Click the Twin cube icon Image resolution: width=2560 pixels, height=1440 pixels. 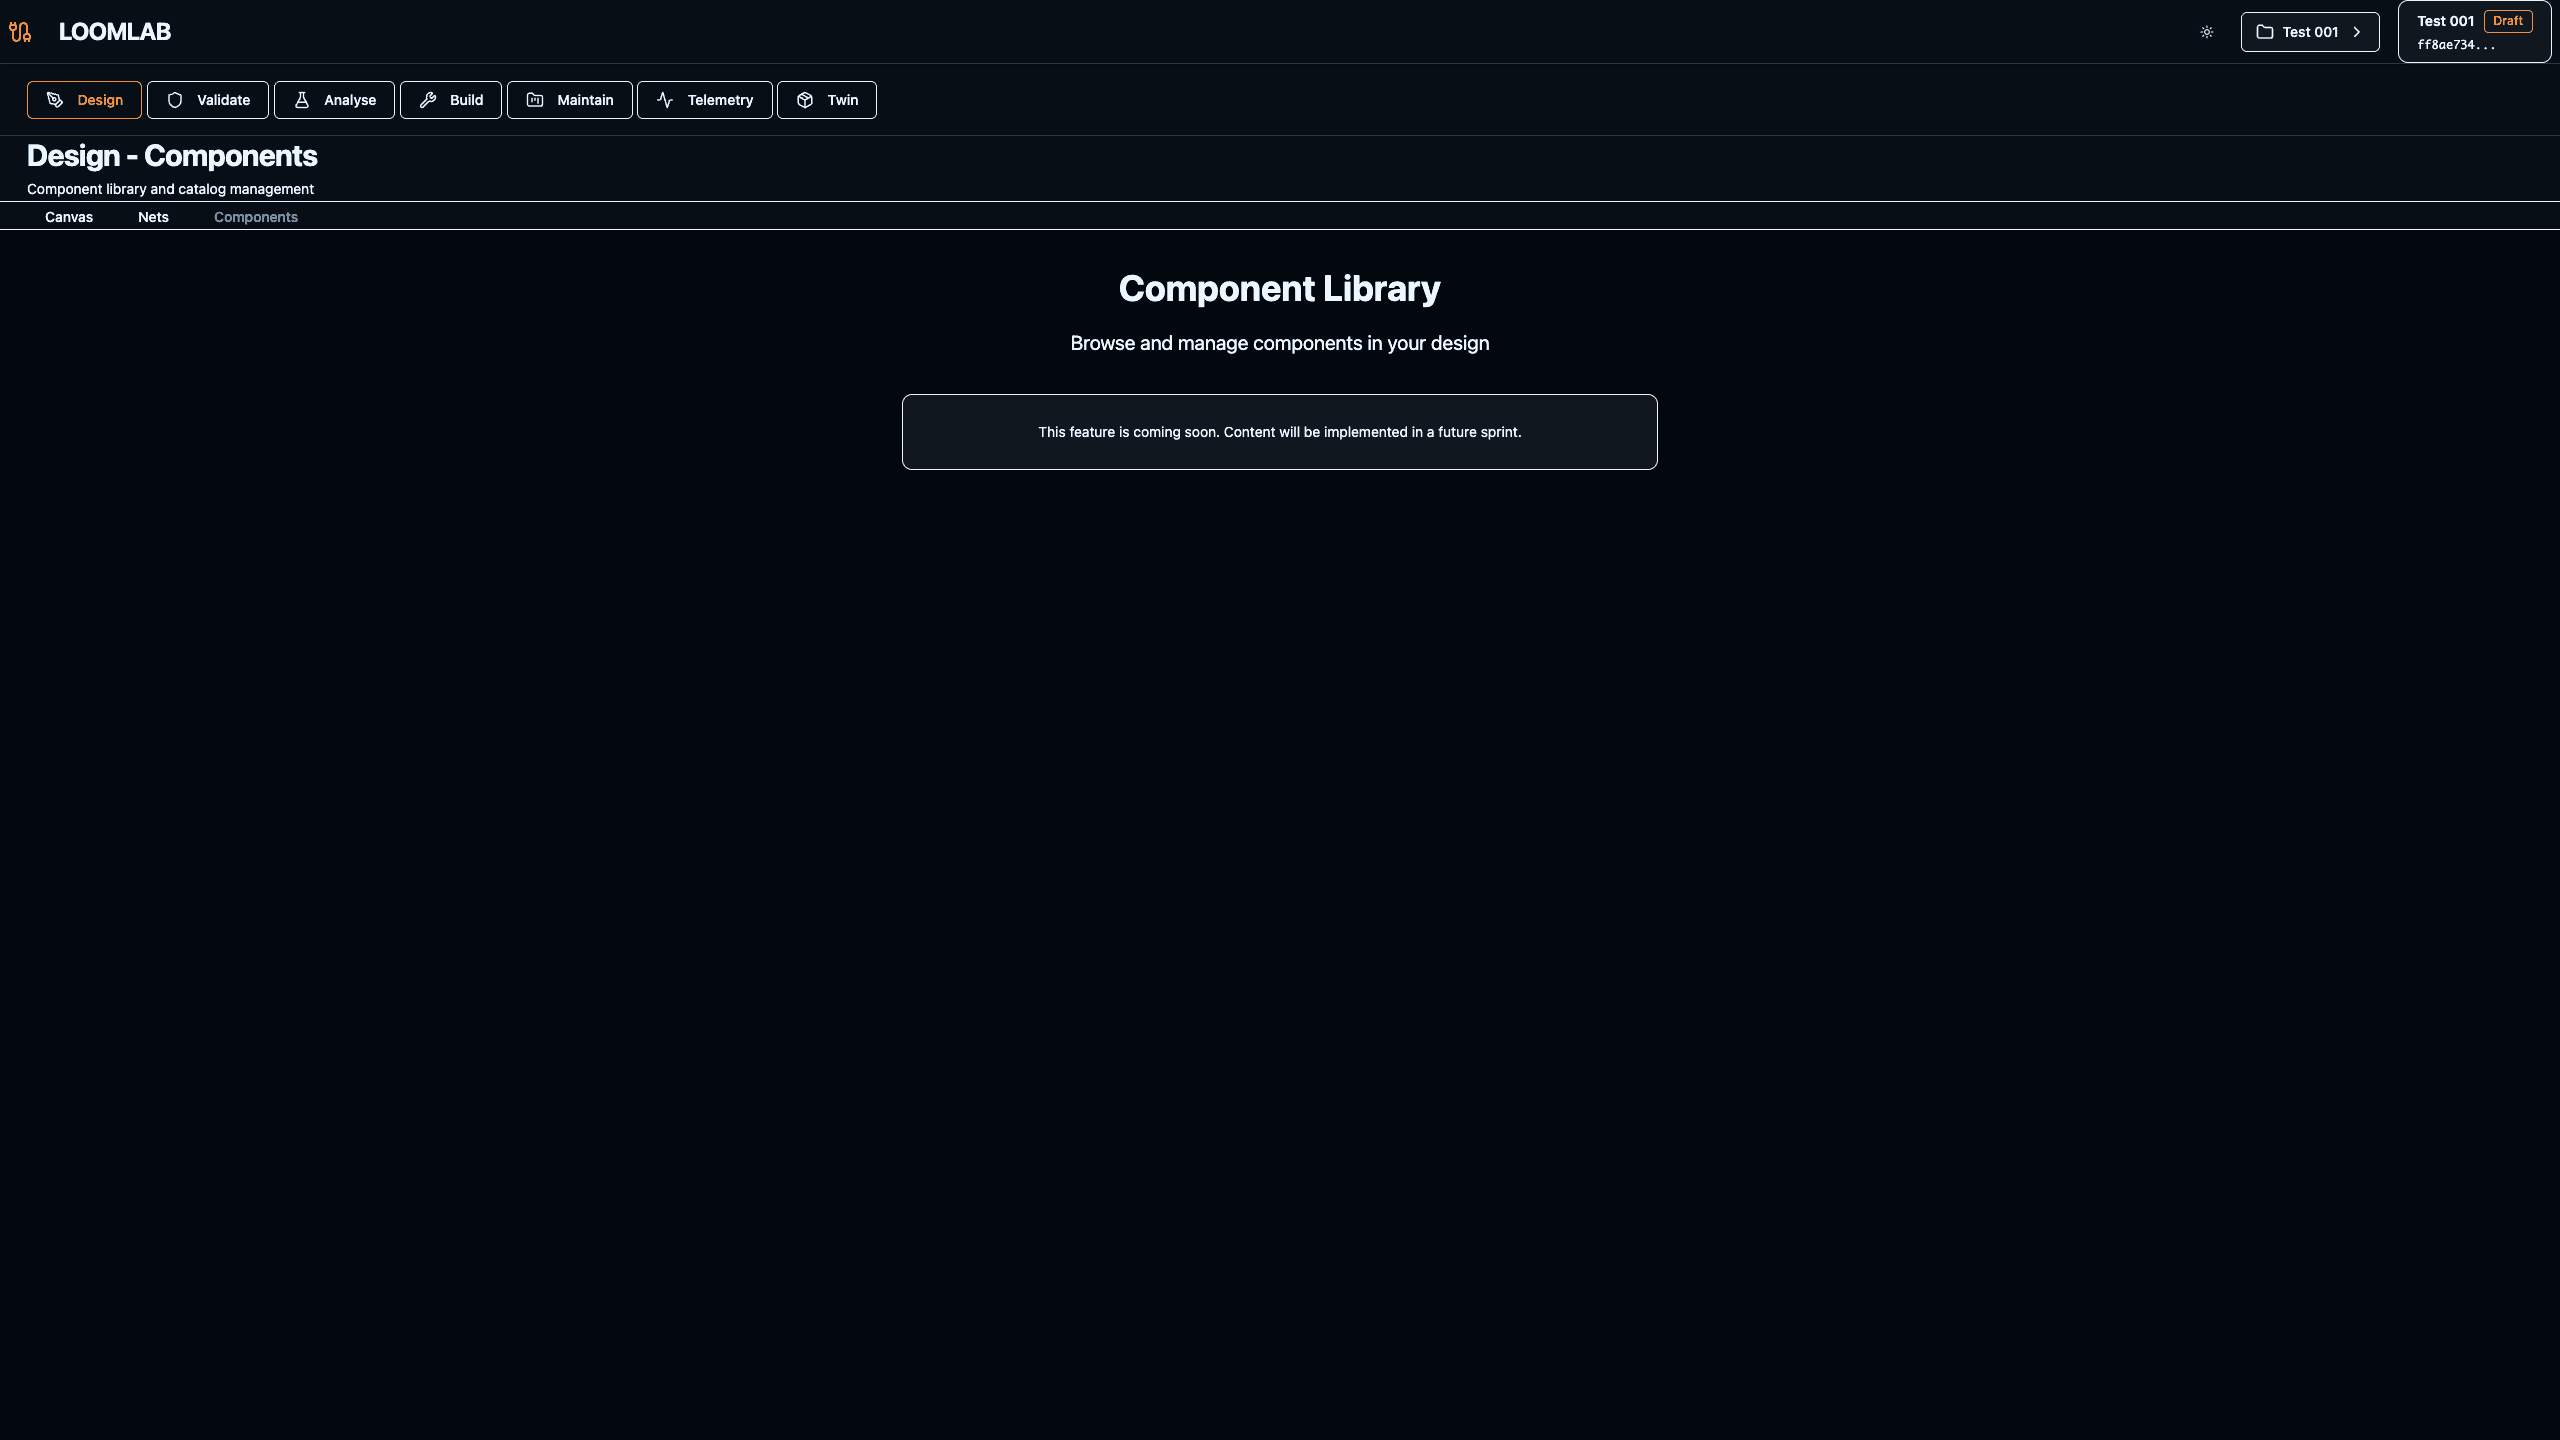pyautogui.click(x=805, y=99)
